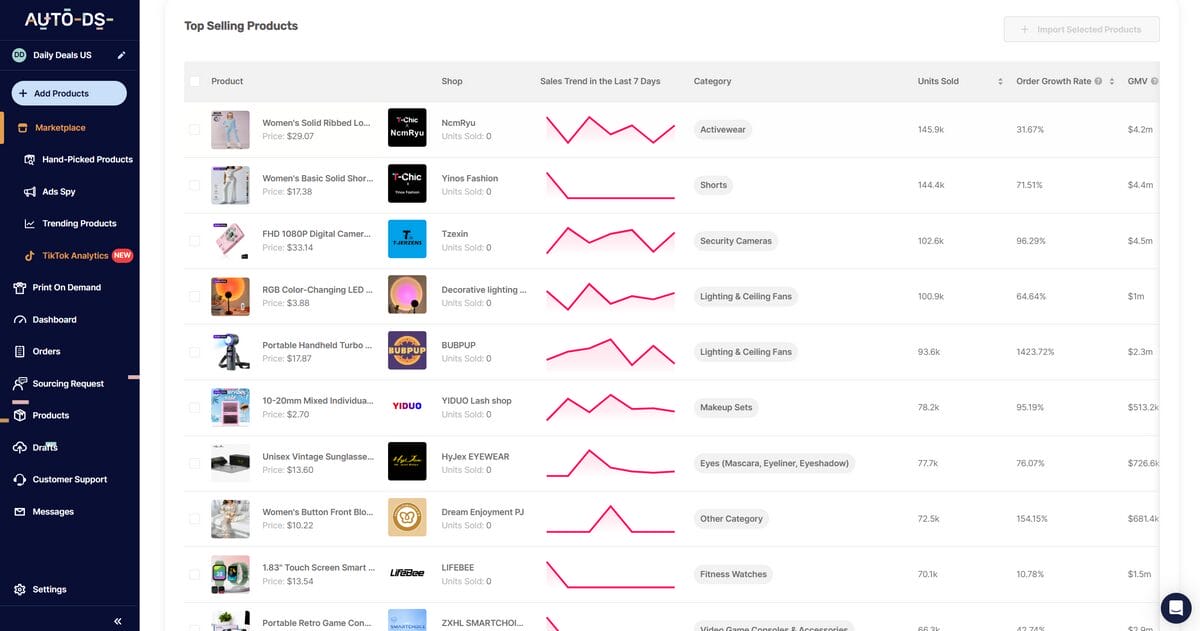Screen dimensions: 1200x631
Task: Click the YIDUO Lash shop logo
Action: (407, 407)
